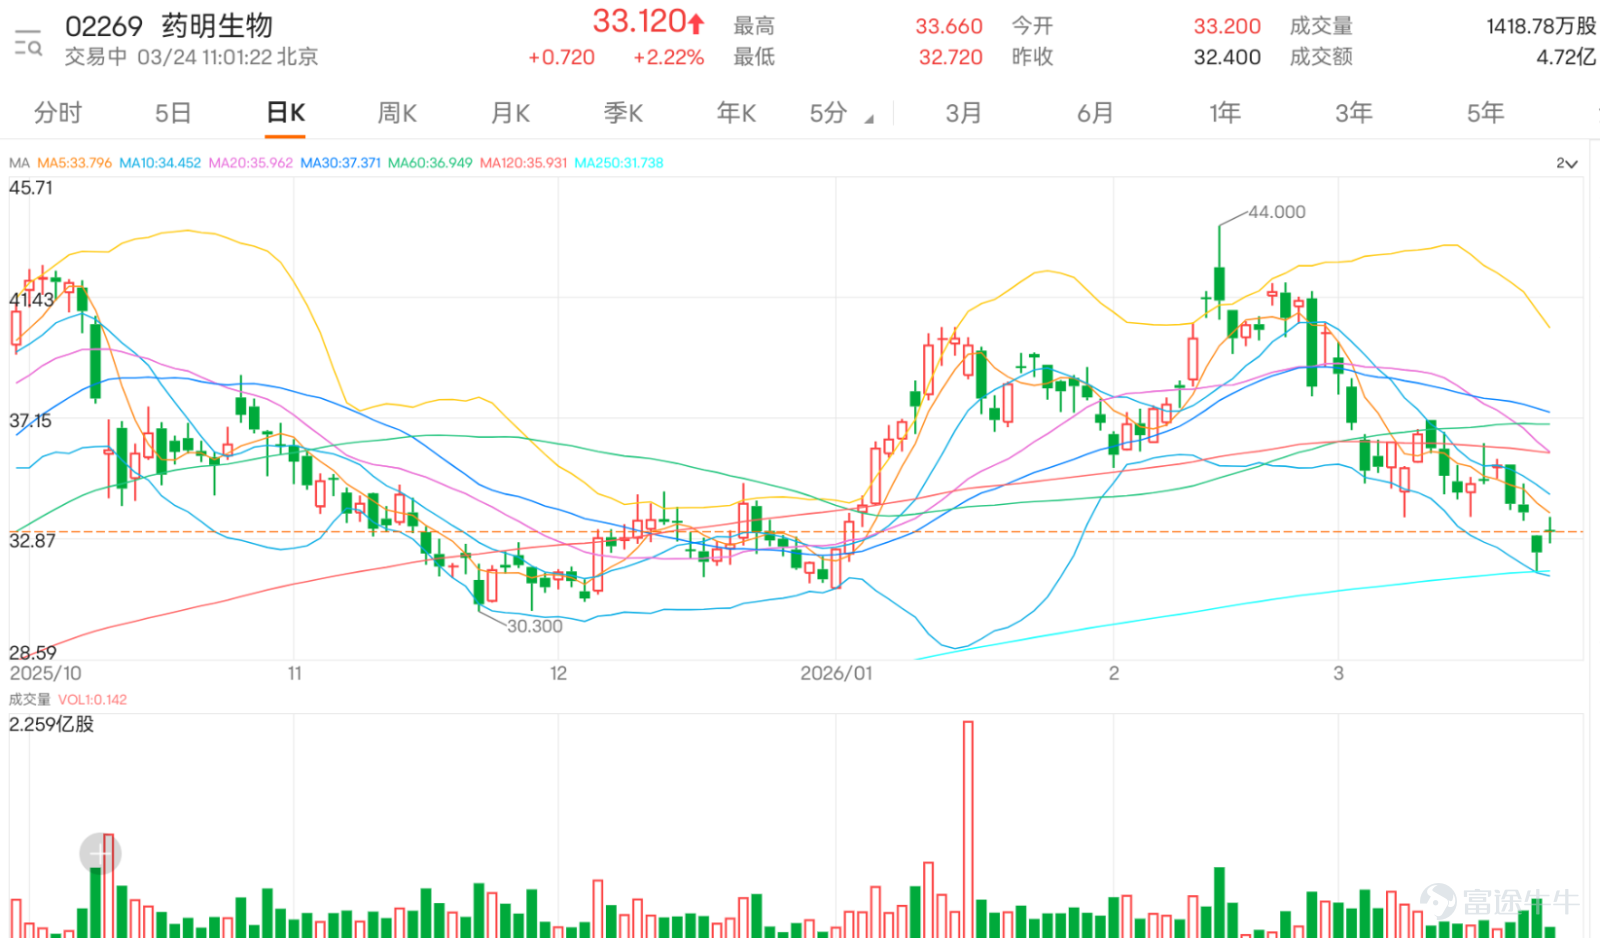Click the MA legend label
The image size is (1600, 938).
[x=19, y=163]
